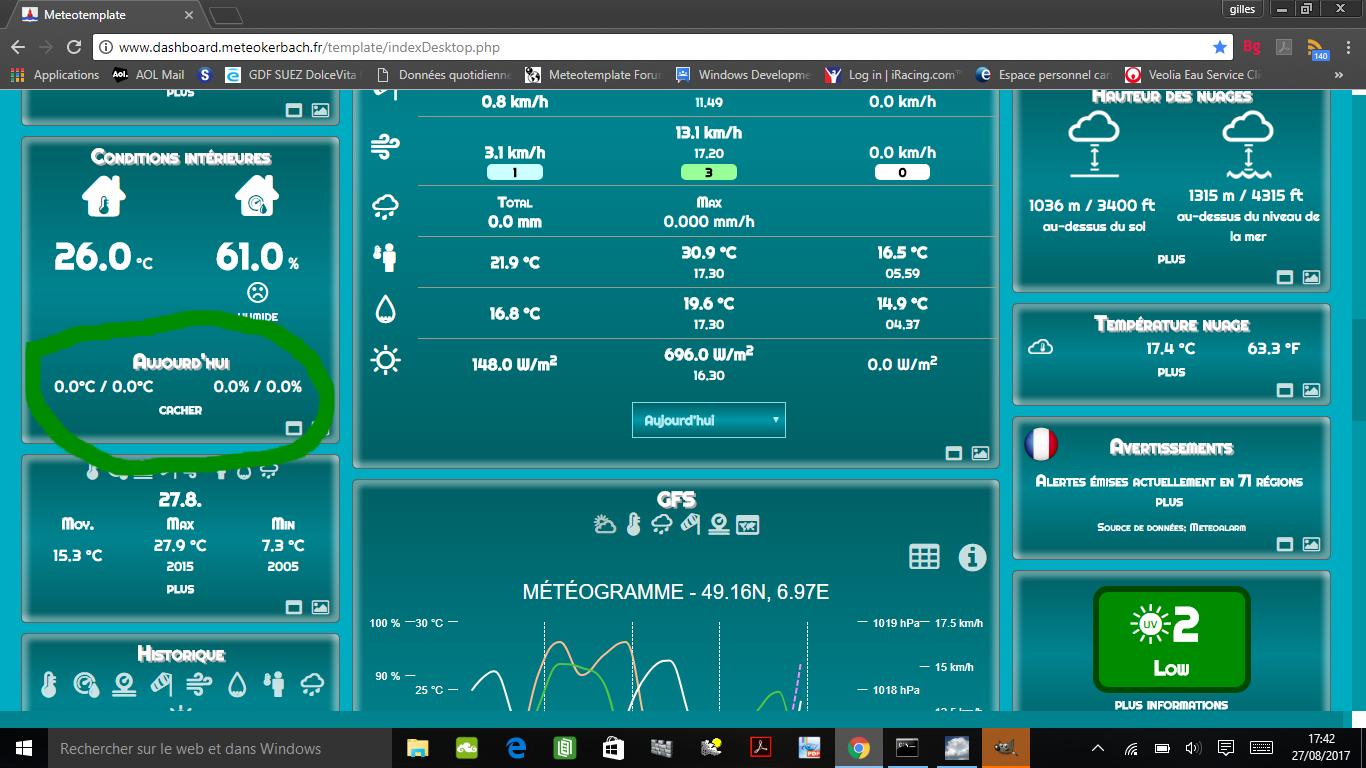Click PLUS under cloud height
Screen dimensions: 1366x768
point(1171,259)
